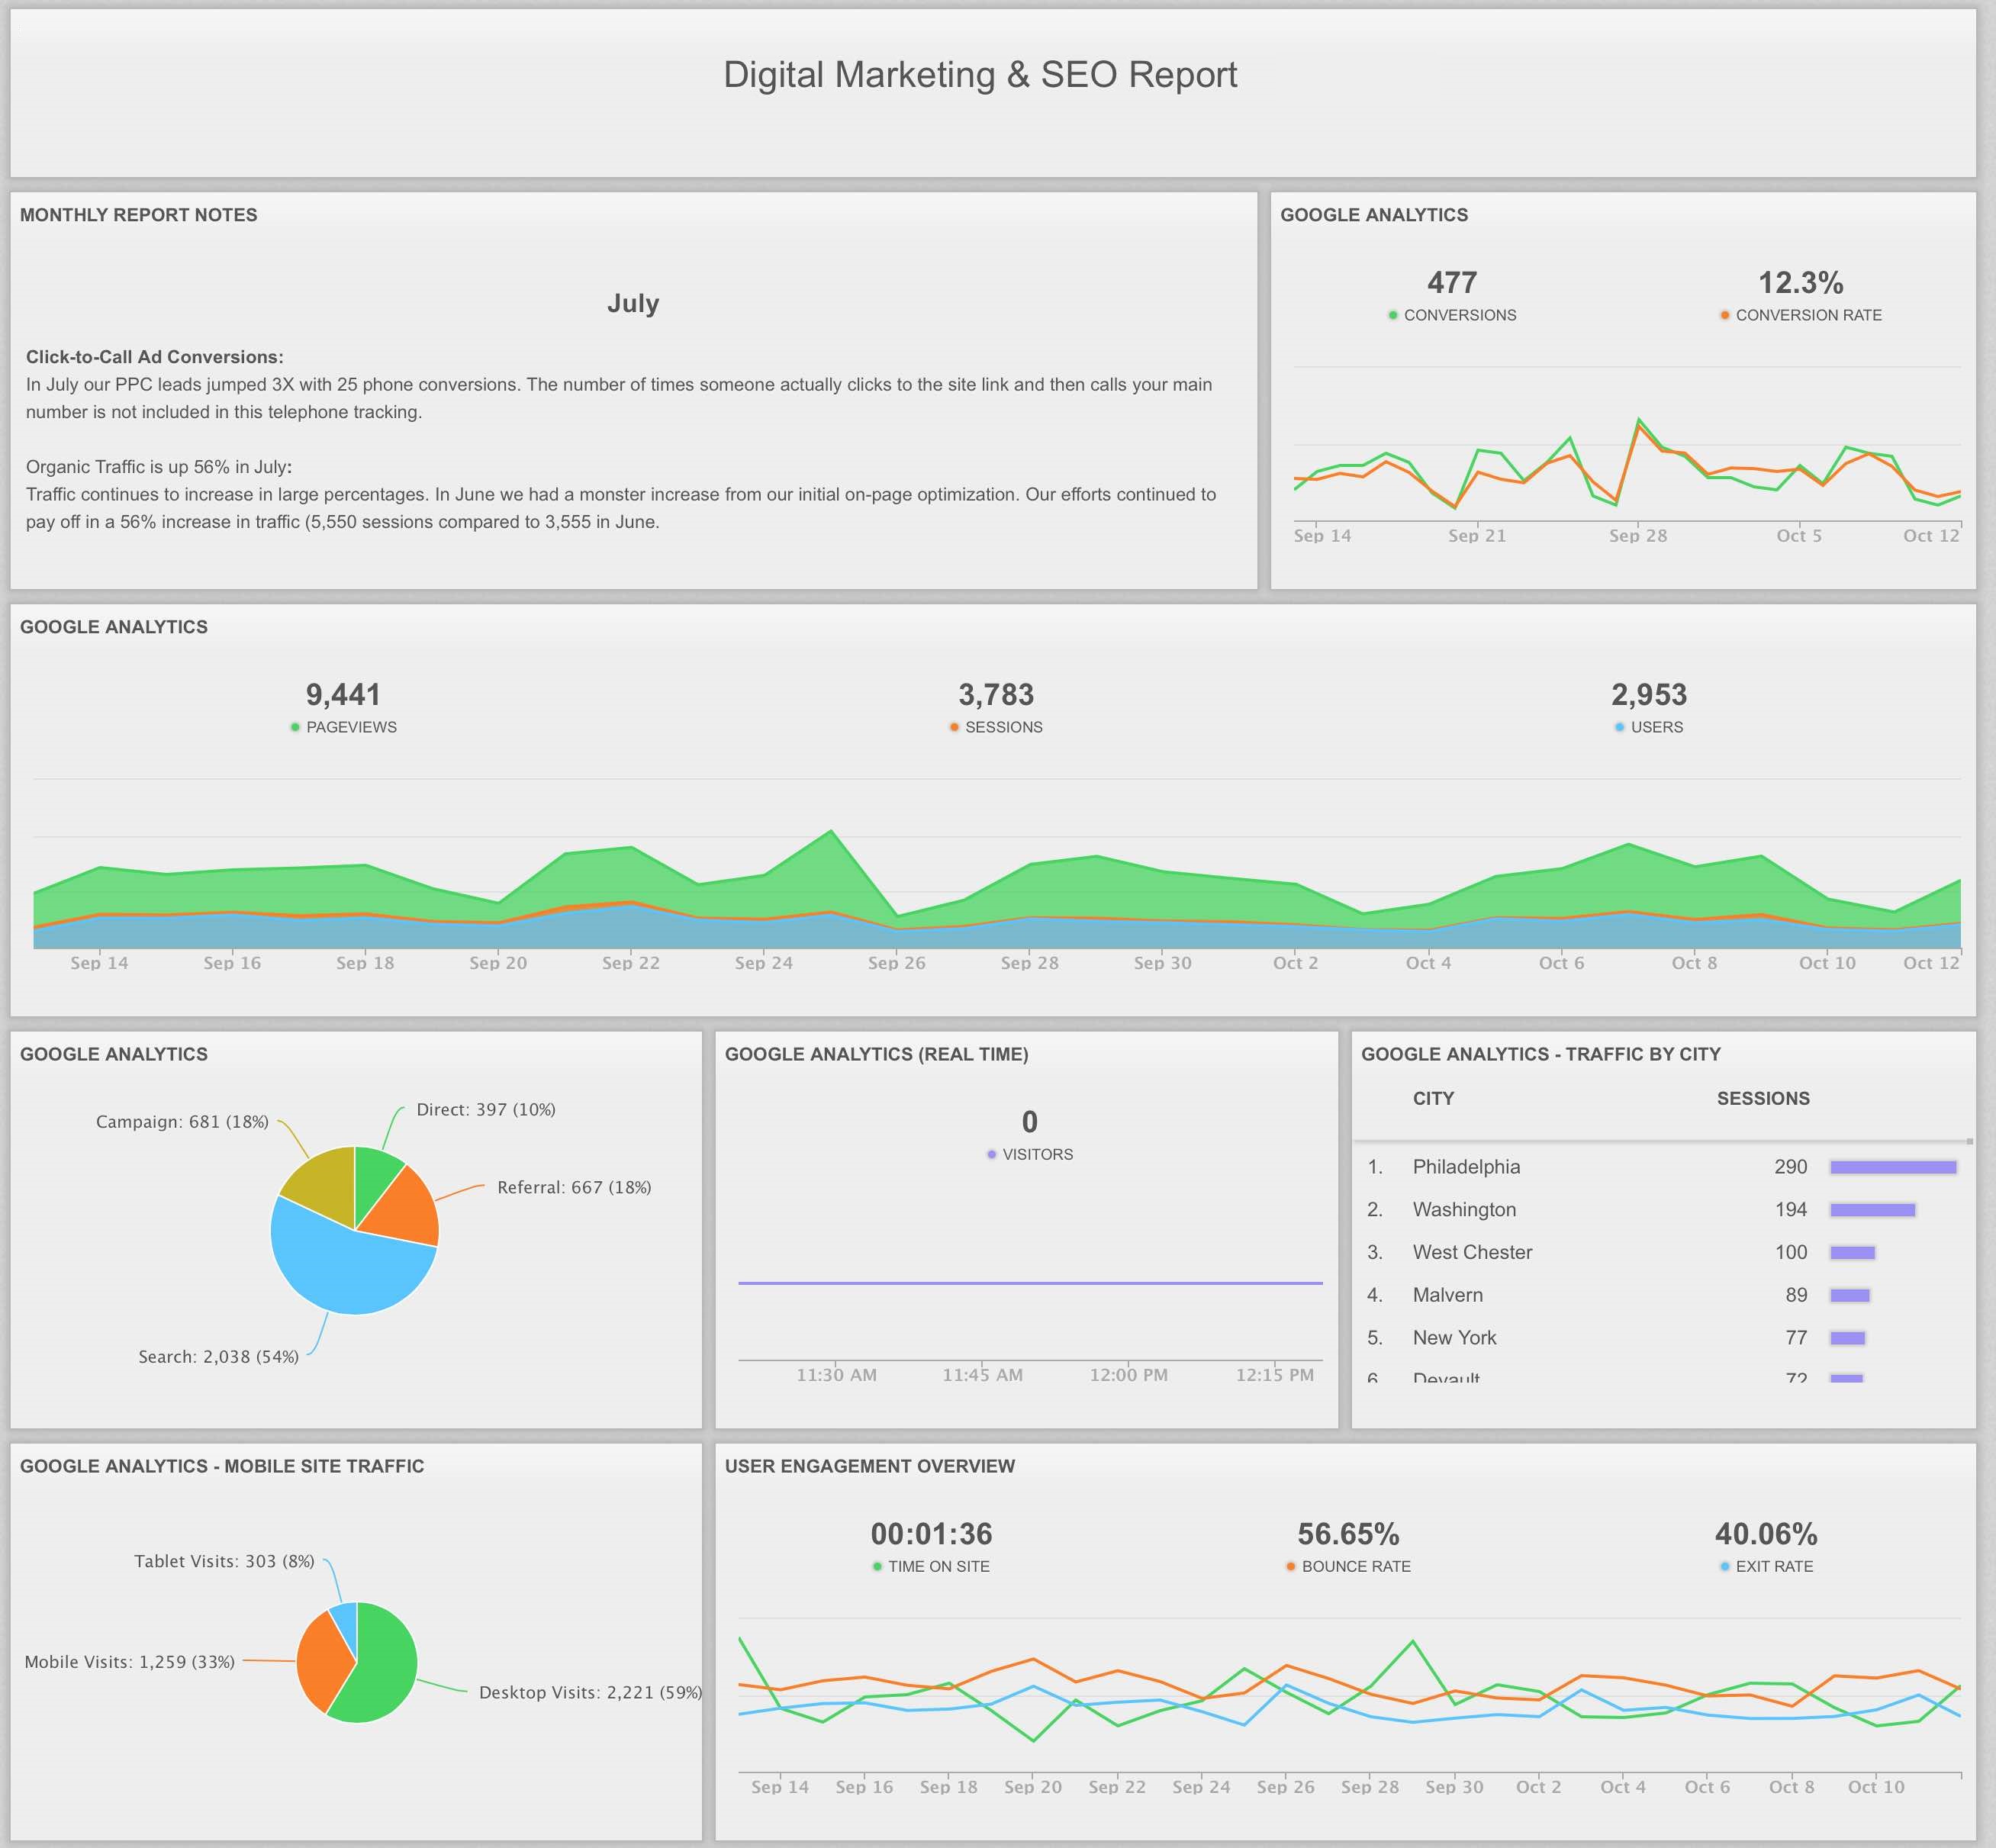Click the purple Visitors legend dot
This screenshot has width=1996, height=1848.
(x=991, y=1154)
